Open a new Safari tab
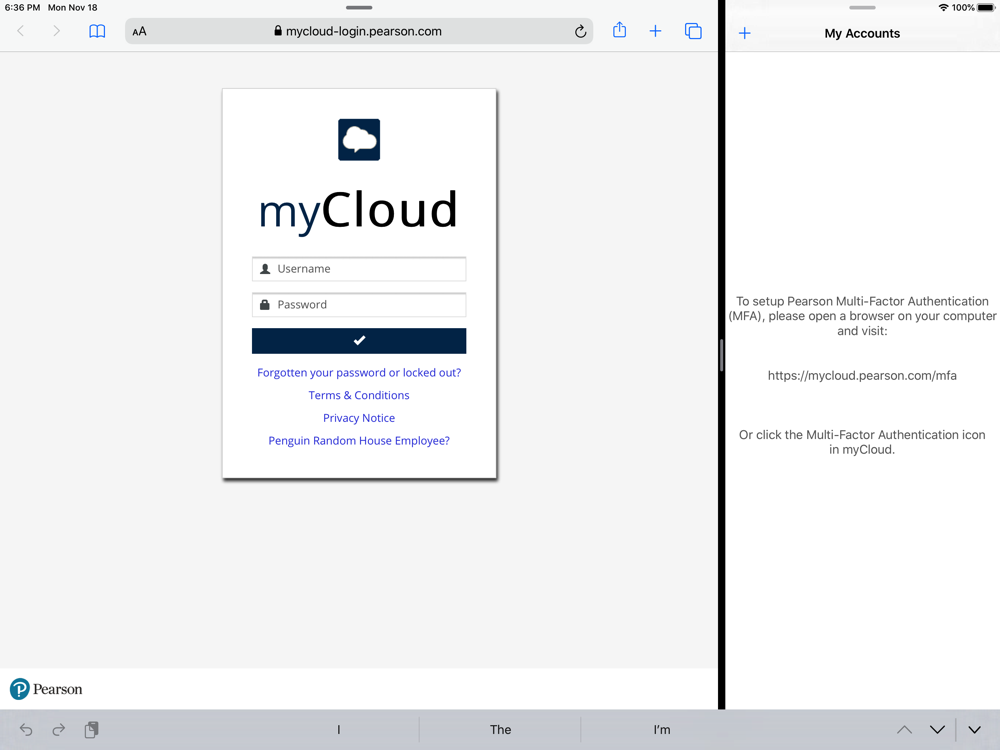Viewport: 1000px width, 750px height. pos(655,31)
